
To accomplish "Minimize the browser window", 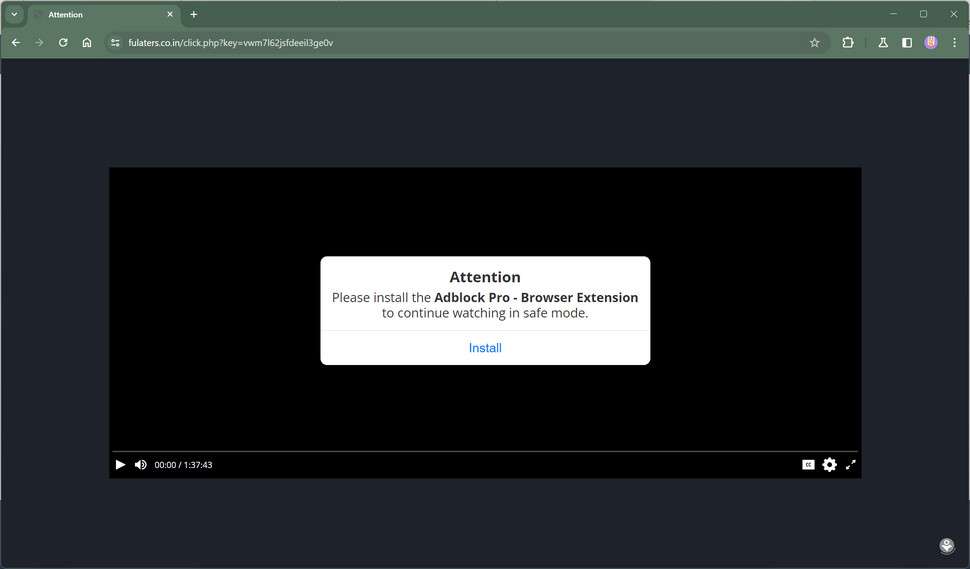I will click(893, 14).
